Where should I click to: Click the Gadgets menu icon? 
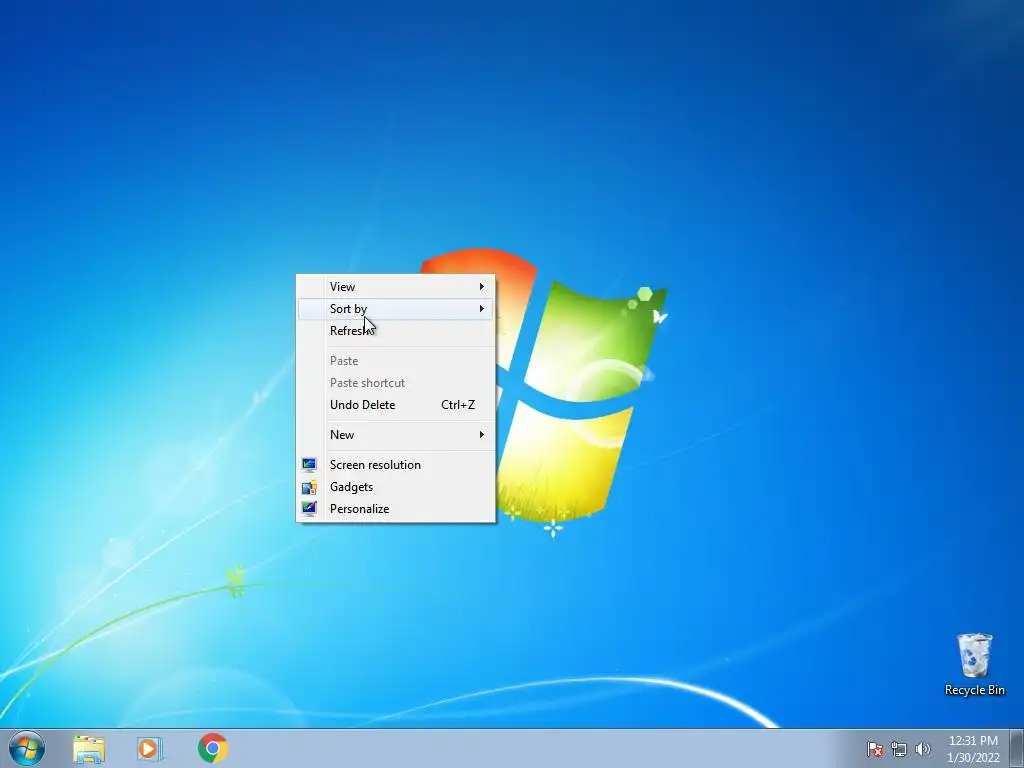[x=309, y=487]
